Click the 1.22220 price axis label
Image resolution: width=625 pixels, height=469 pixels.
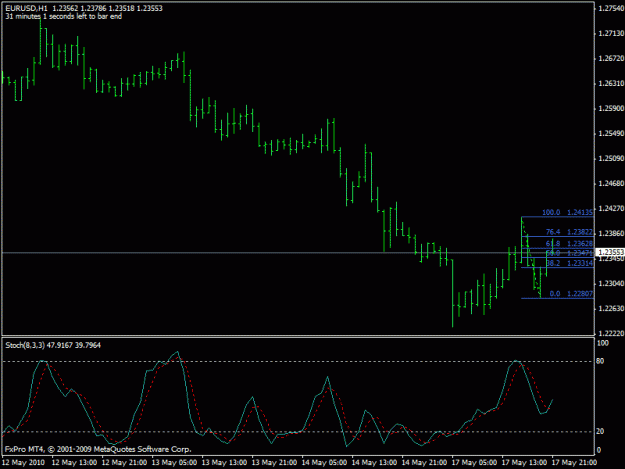[x=611, y=333]
